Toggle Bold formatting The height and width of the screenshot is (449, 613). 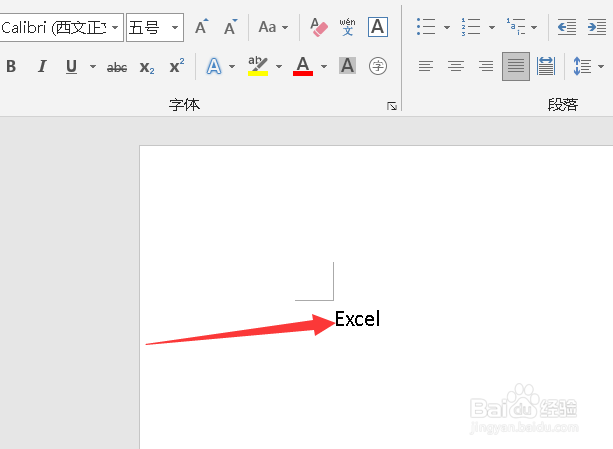11,66
